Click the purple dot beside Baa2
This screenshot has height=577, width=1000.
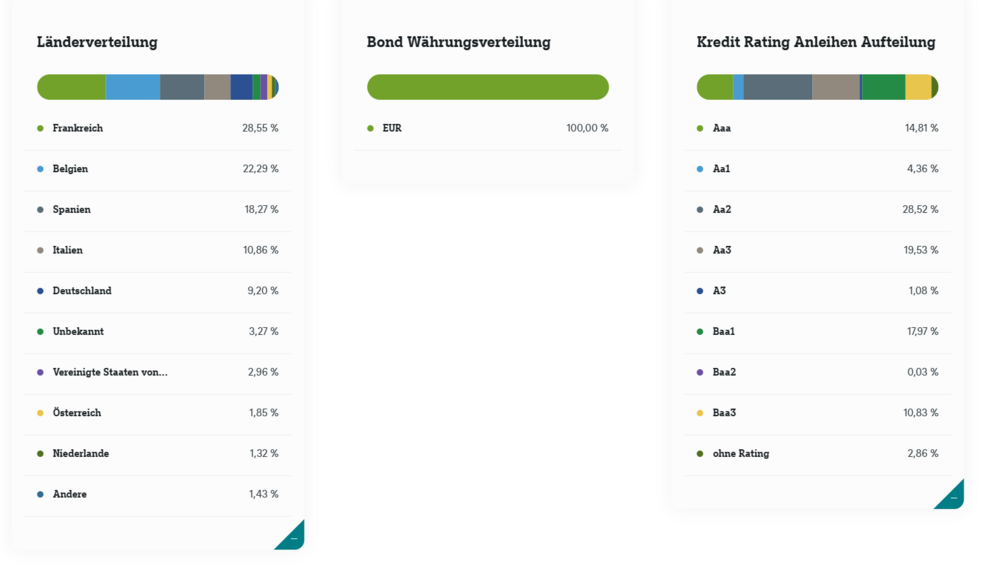[x=700, y=372]
